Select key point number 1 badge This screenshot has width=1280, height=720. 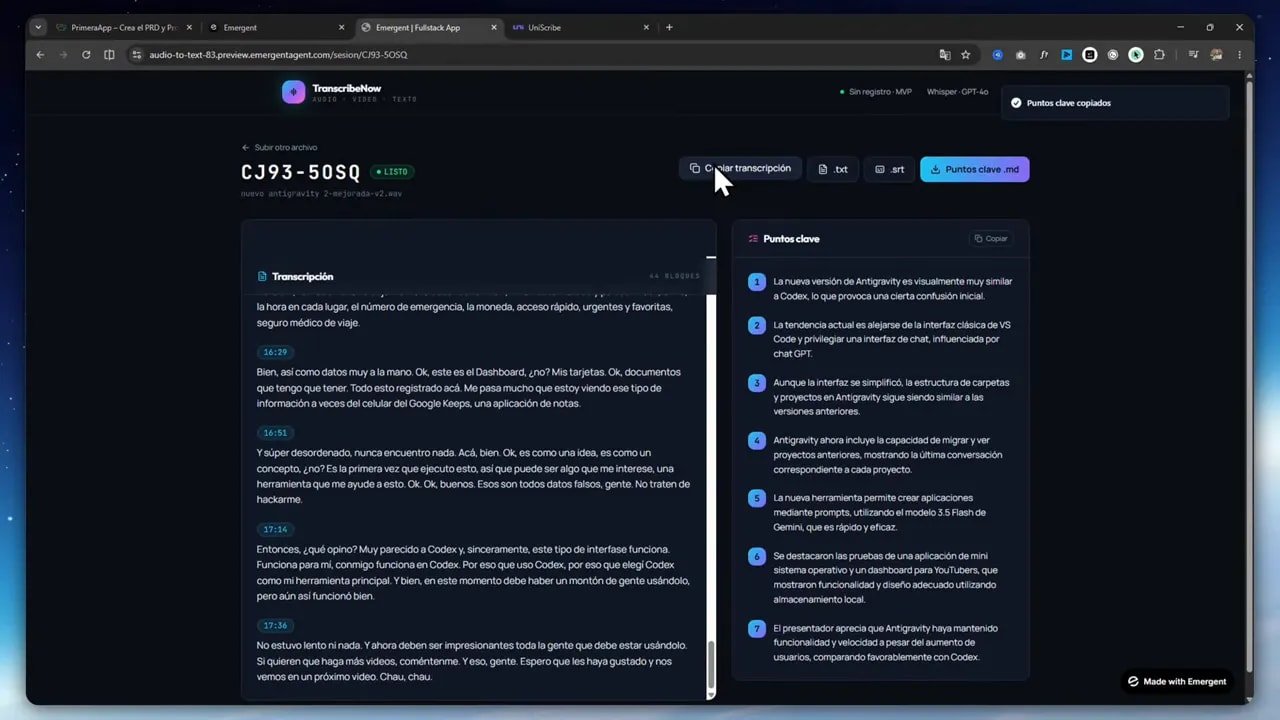(757, 282)
